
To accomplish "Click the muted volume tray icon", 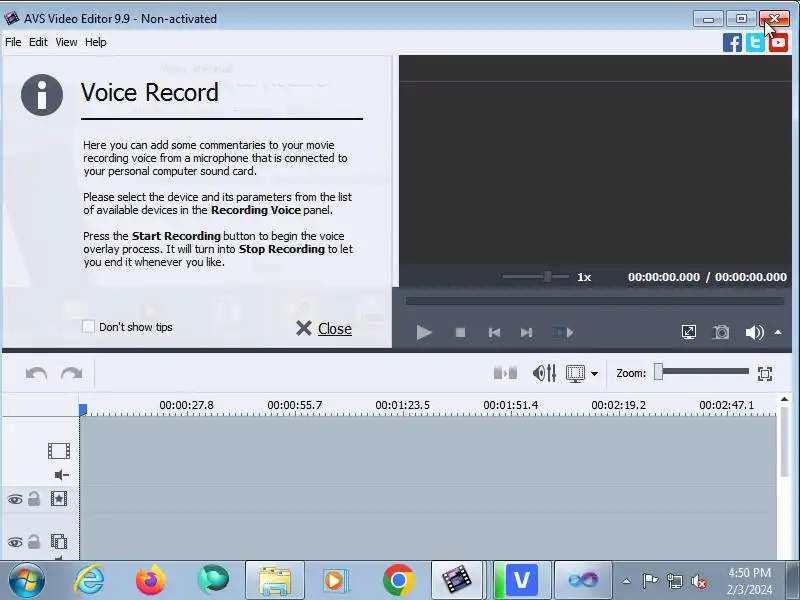I will pyautogui.click(x=699, y=581).
